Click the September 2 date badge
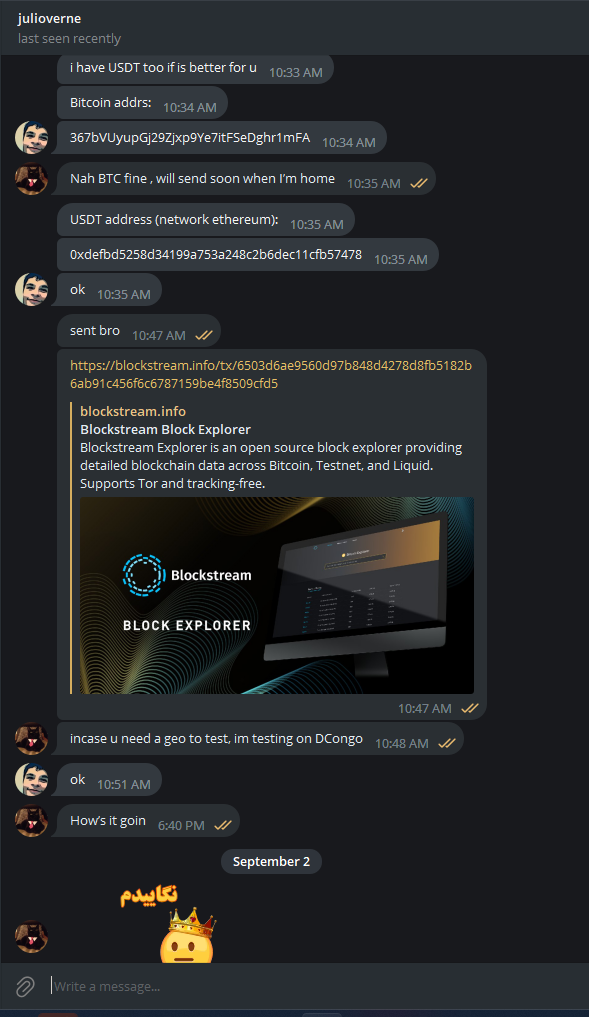 [x=271, y=861]
